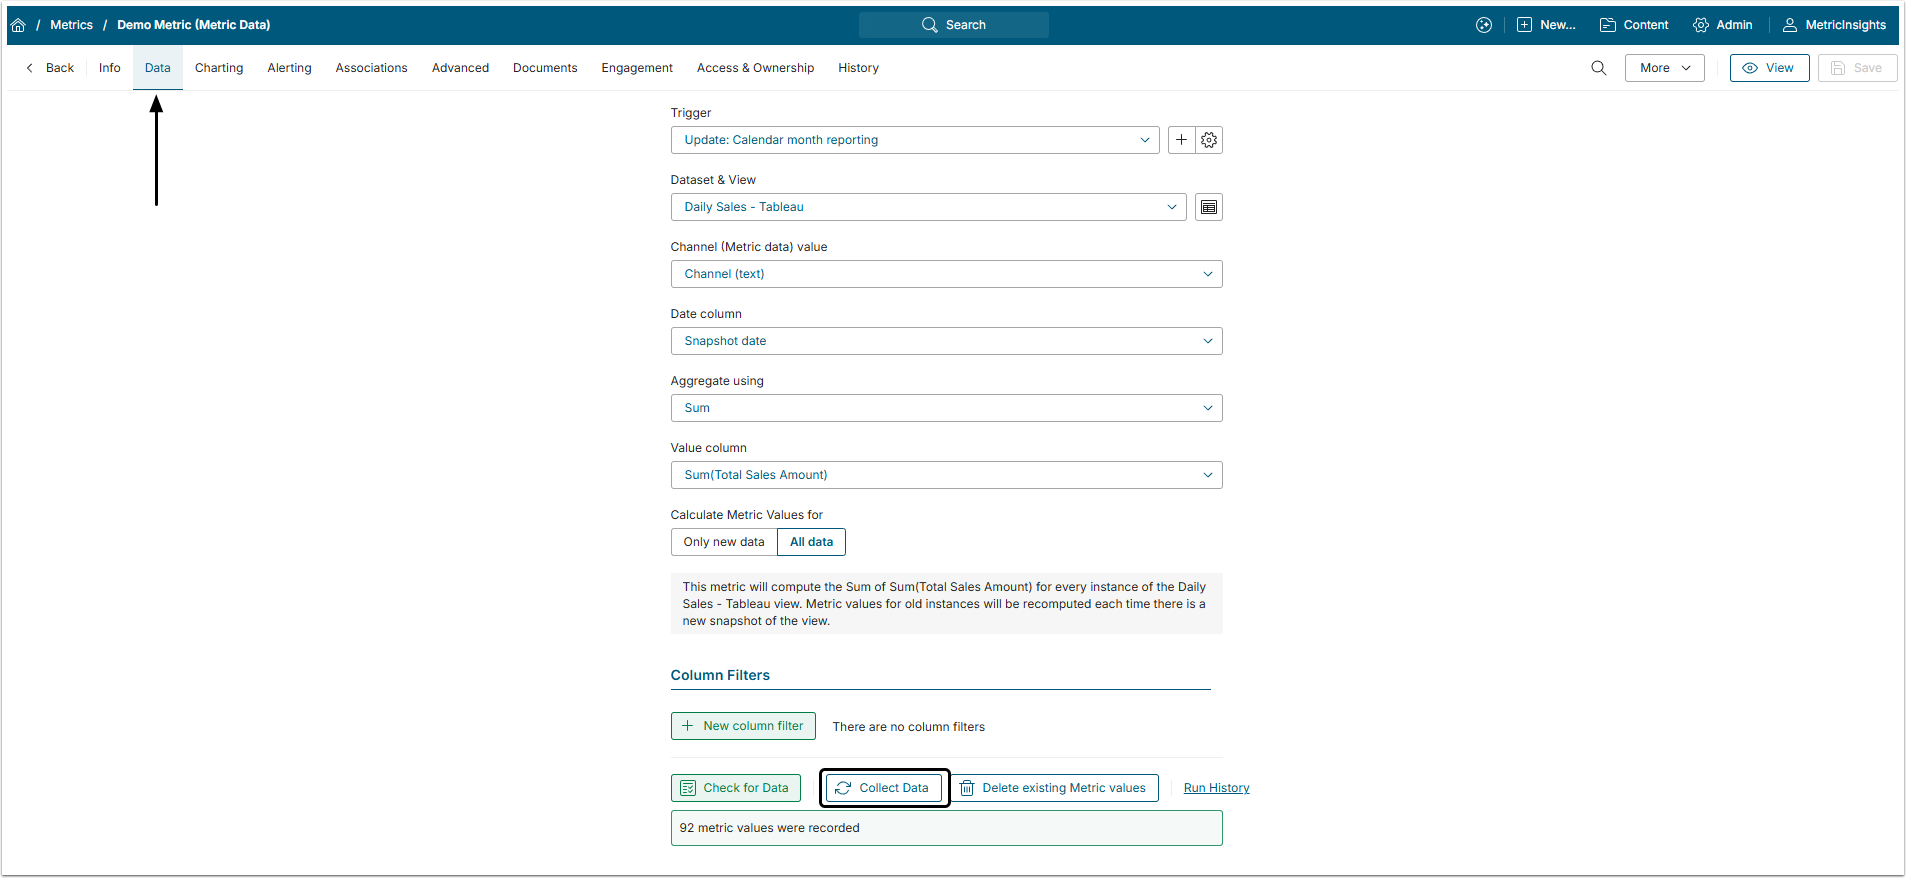Click the search magnifier beside More

[x=1599, y=68]
